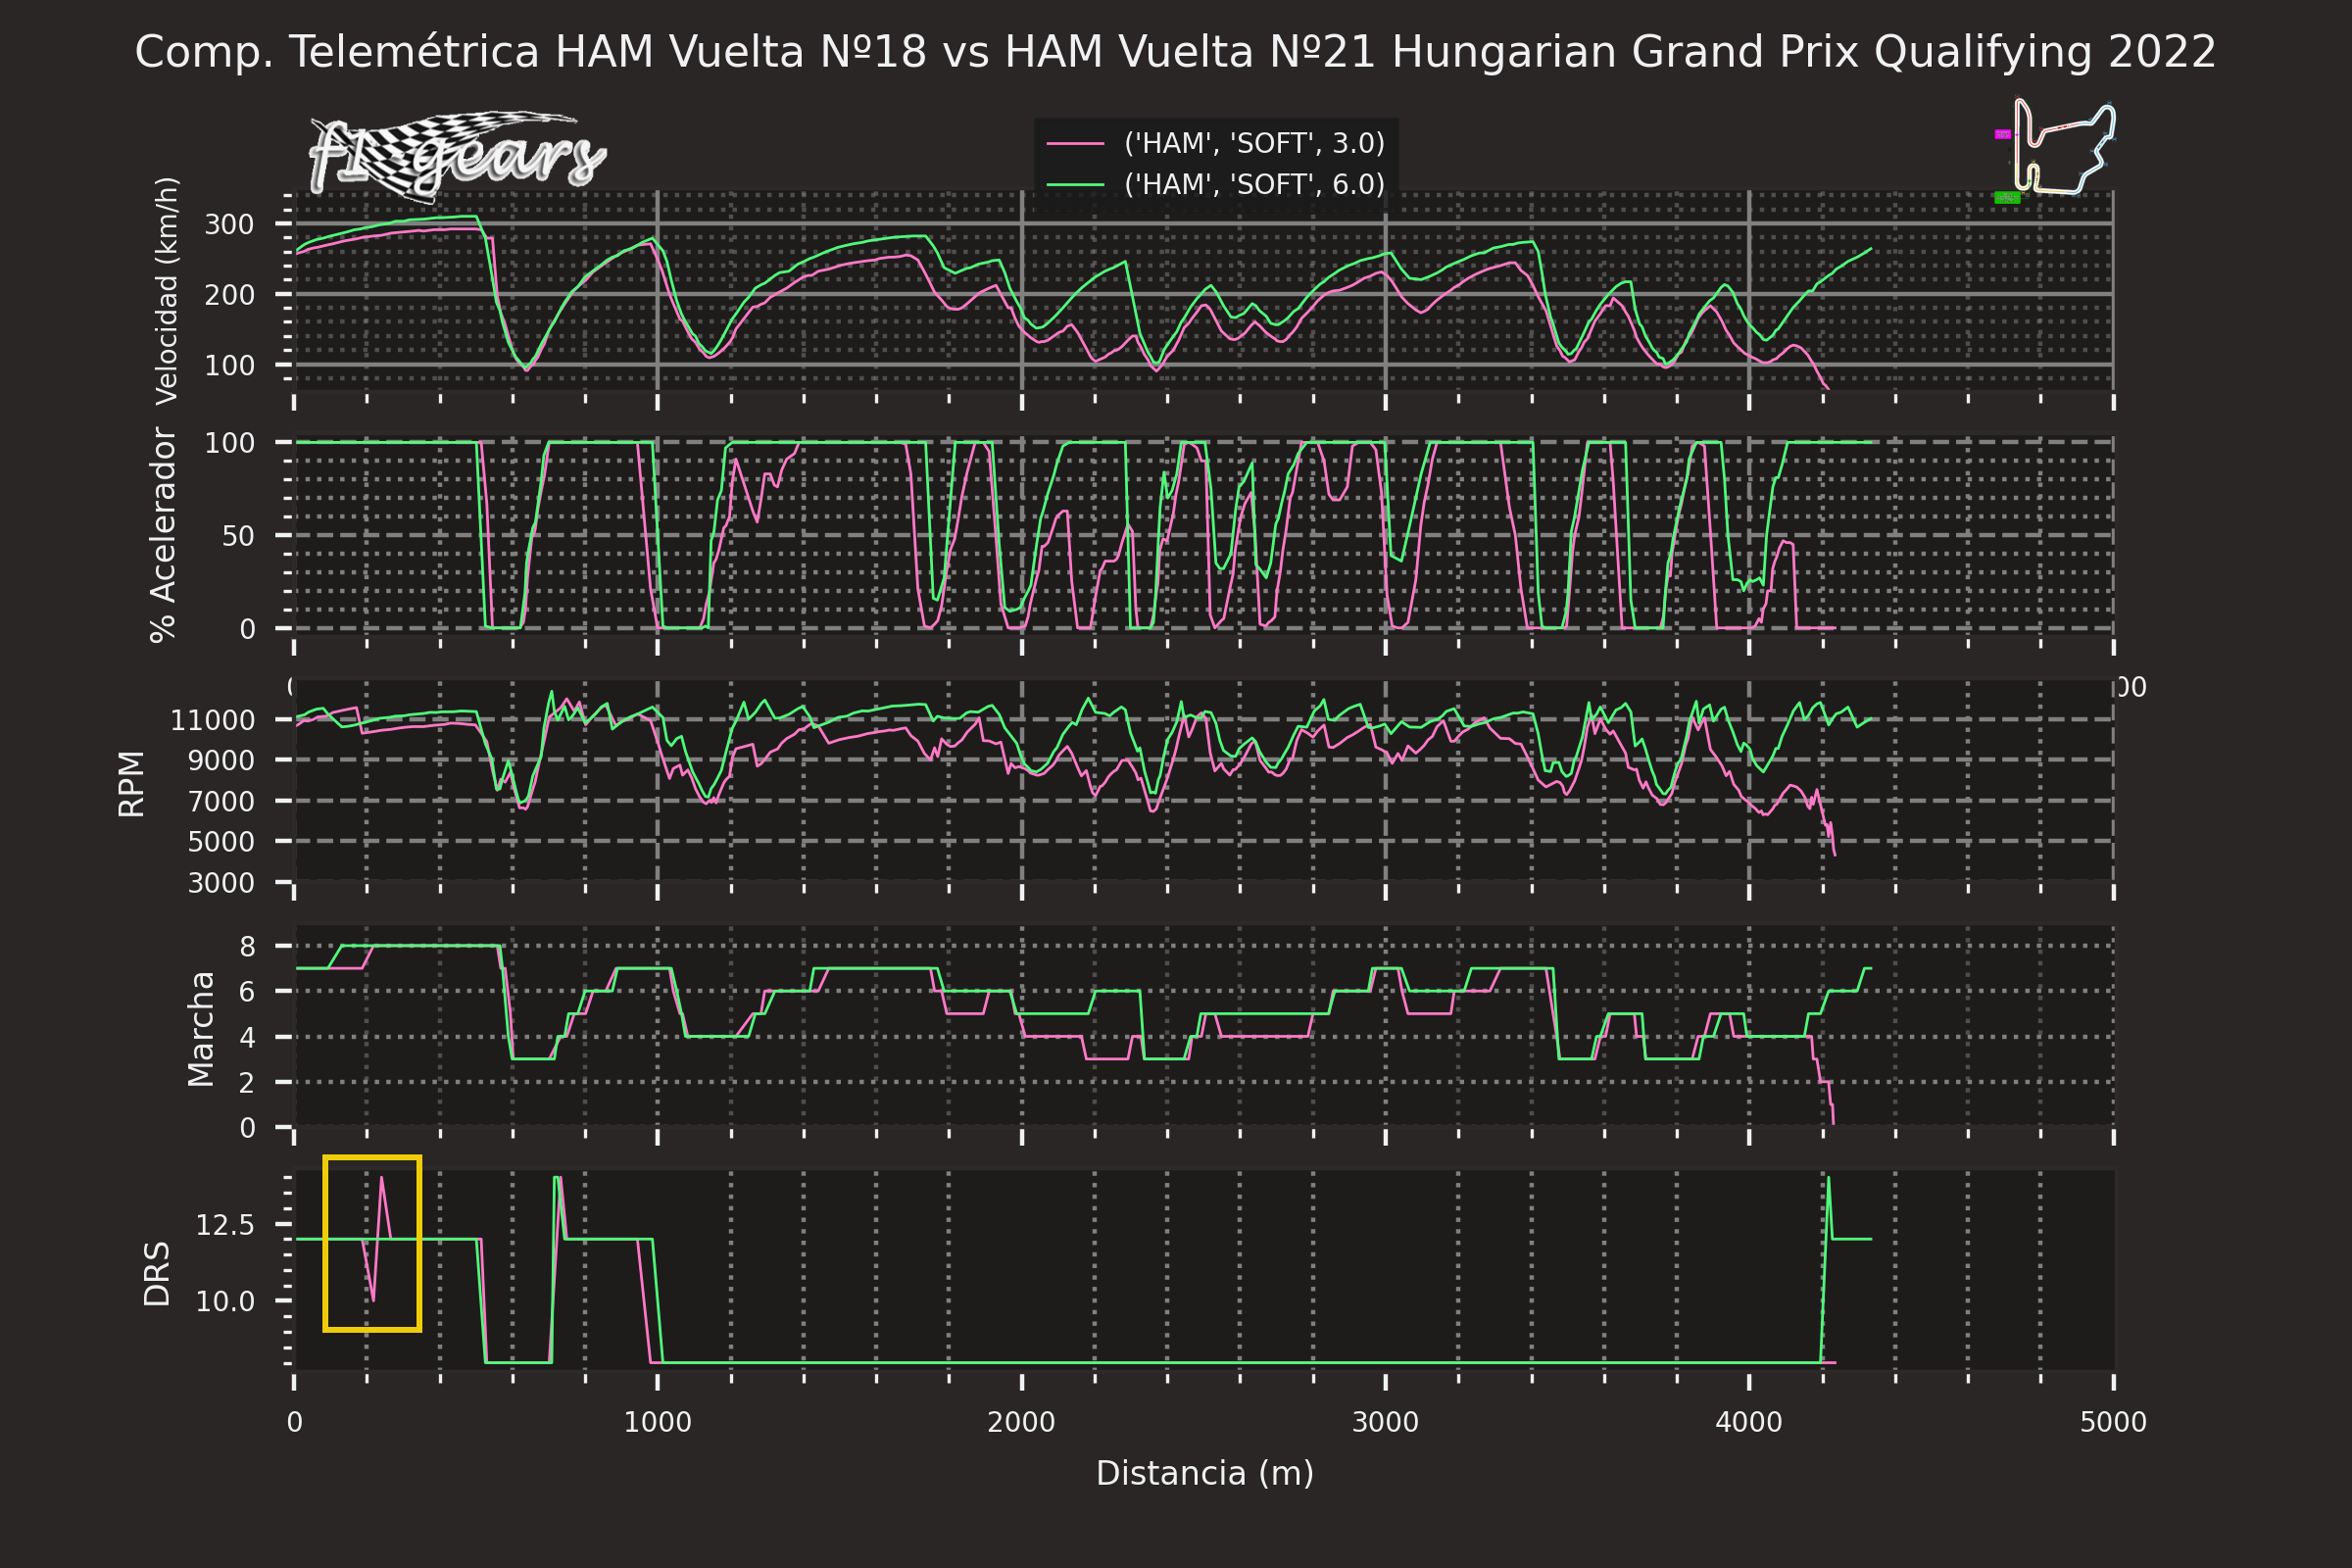
Task: Click the f1gears checkered flag logo
Action: point(457,156)
